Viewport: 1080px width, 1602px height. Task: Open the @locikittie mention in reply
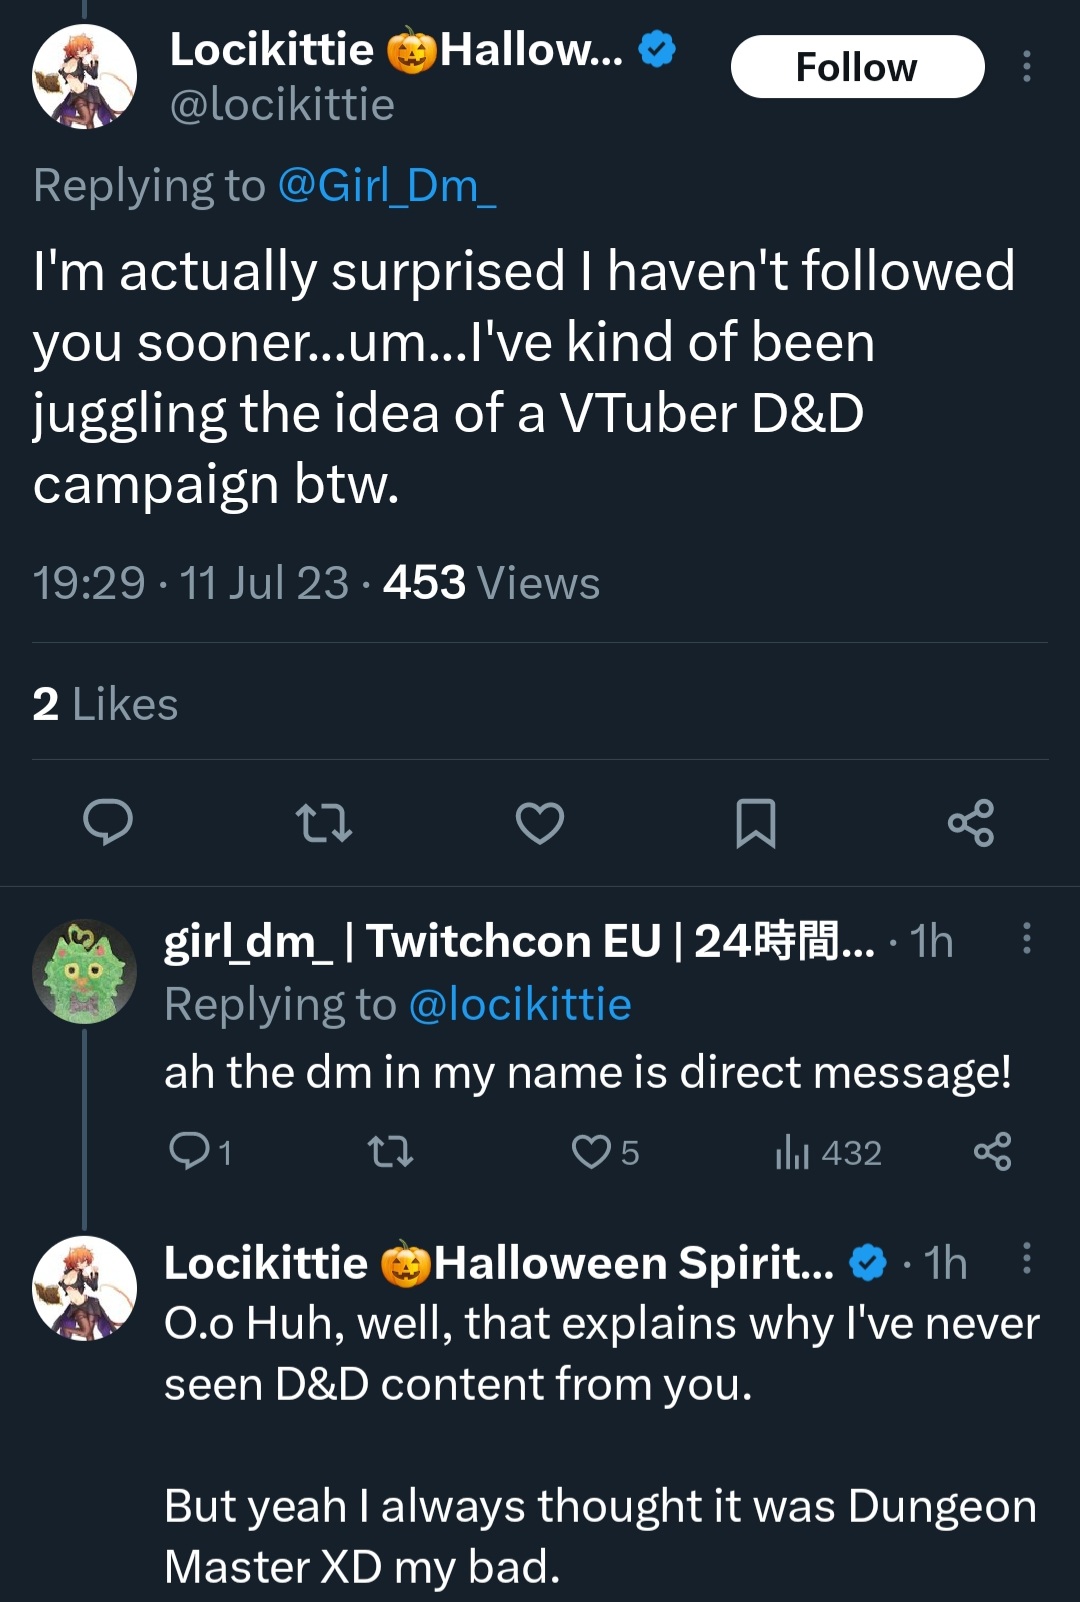(520, 1005)
